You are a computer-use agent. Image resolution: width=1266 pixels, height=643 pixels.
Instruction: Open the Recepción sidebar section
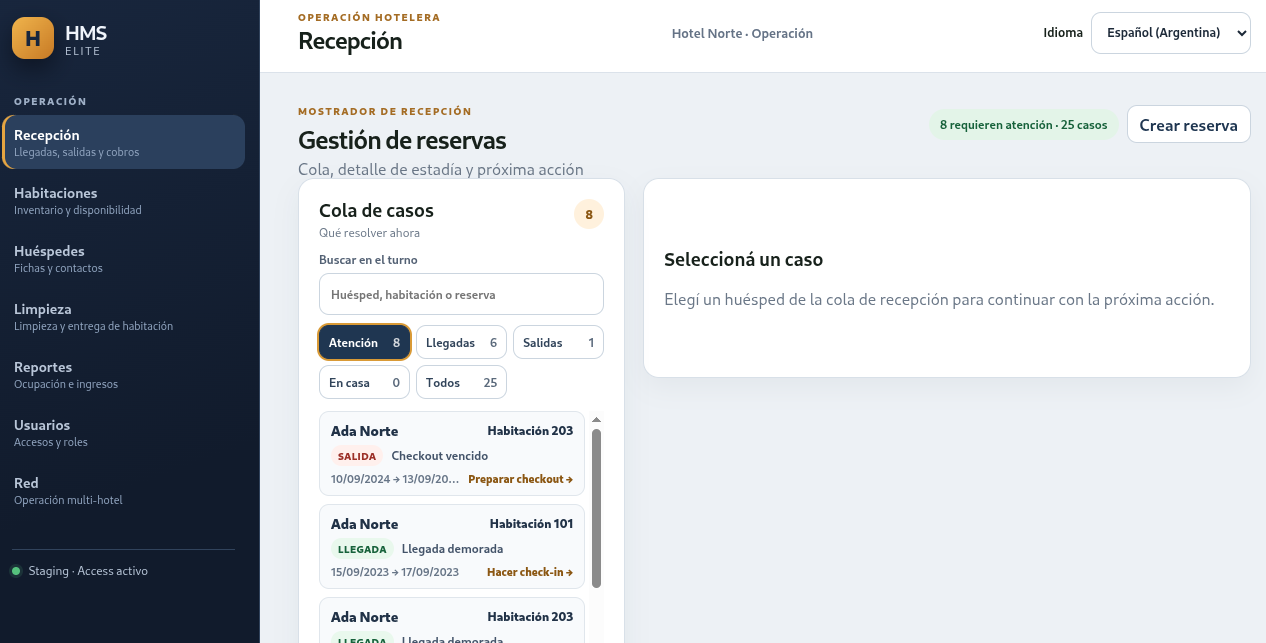click(x=124, y=142)
